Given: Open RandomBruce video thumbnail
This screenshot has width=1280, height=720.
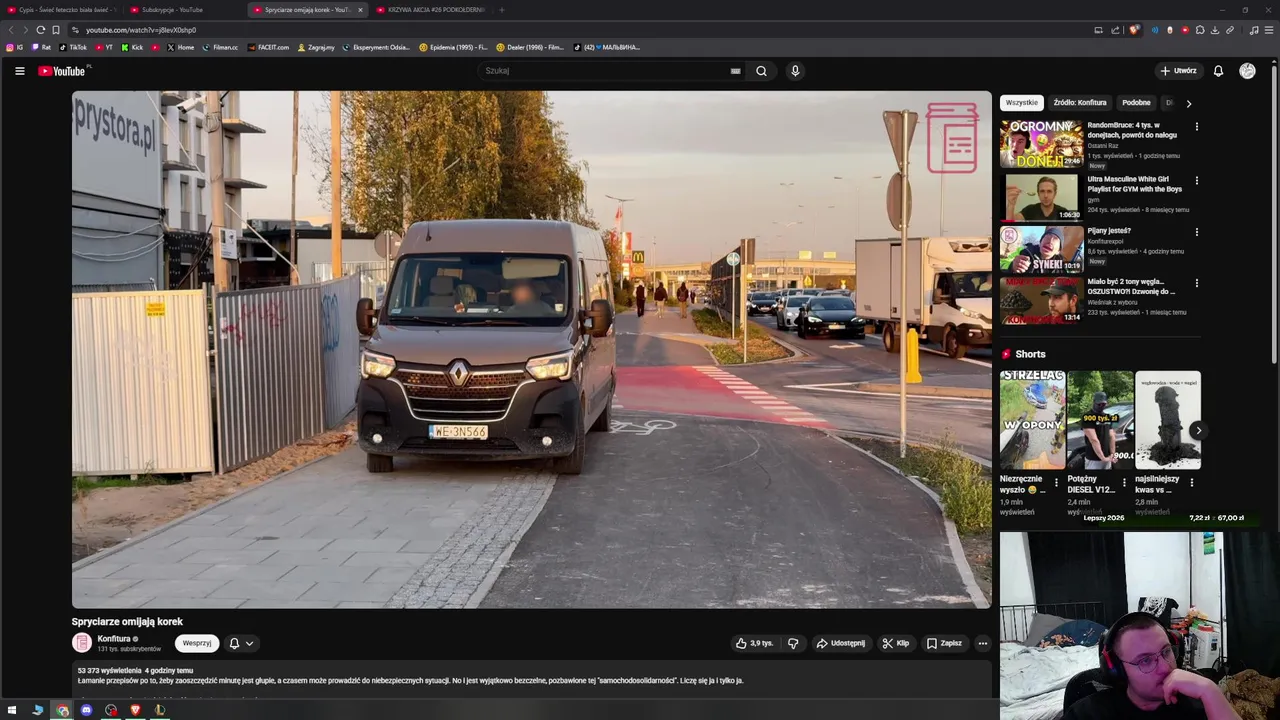Looking at the screenshot, I should click(1041, 143).
